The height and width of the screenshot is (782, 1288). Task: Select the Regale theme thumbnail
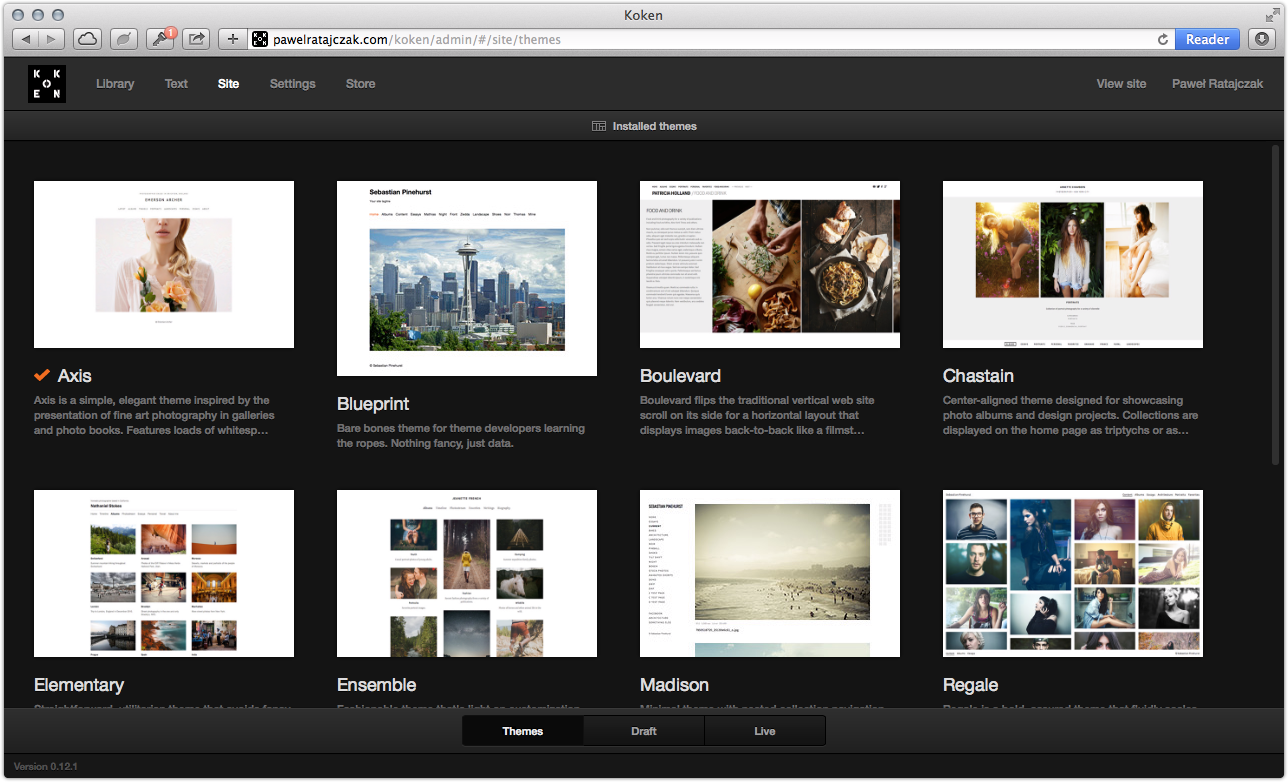click(1073, 573)
